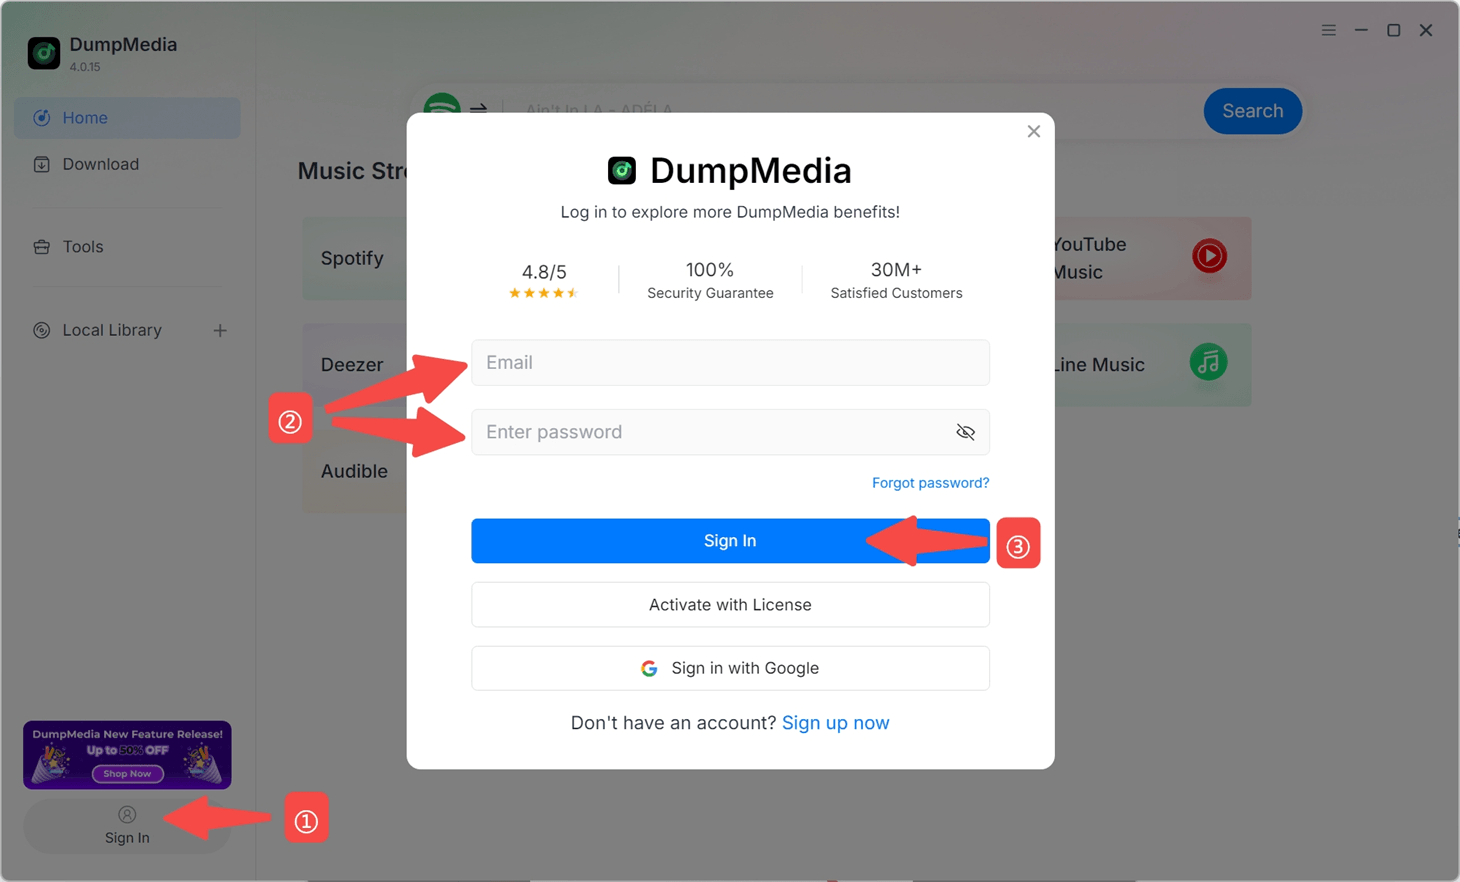
Task: Maximize the DumpMedia window
Action: [x=1393, y=30]
